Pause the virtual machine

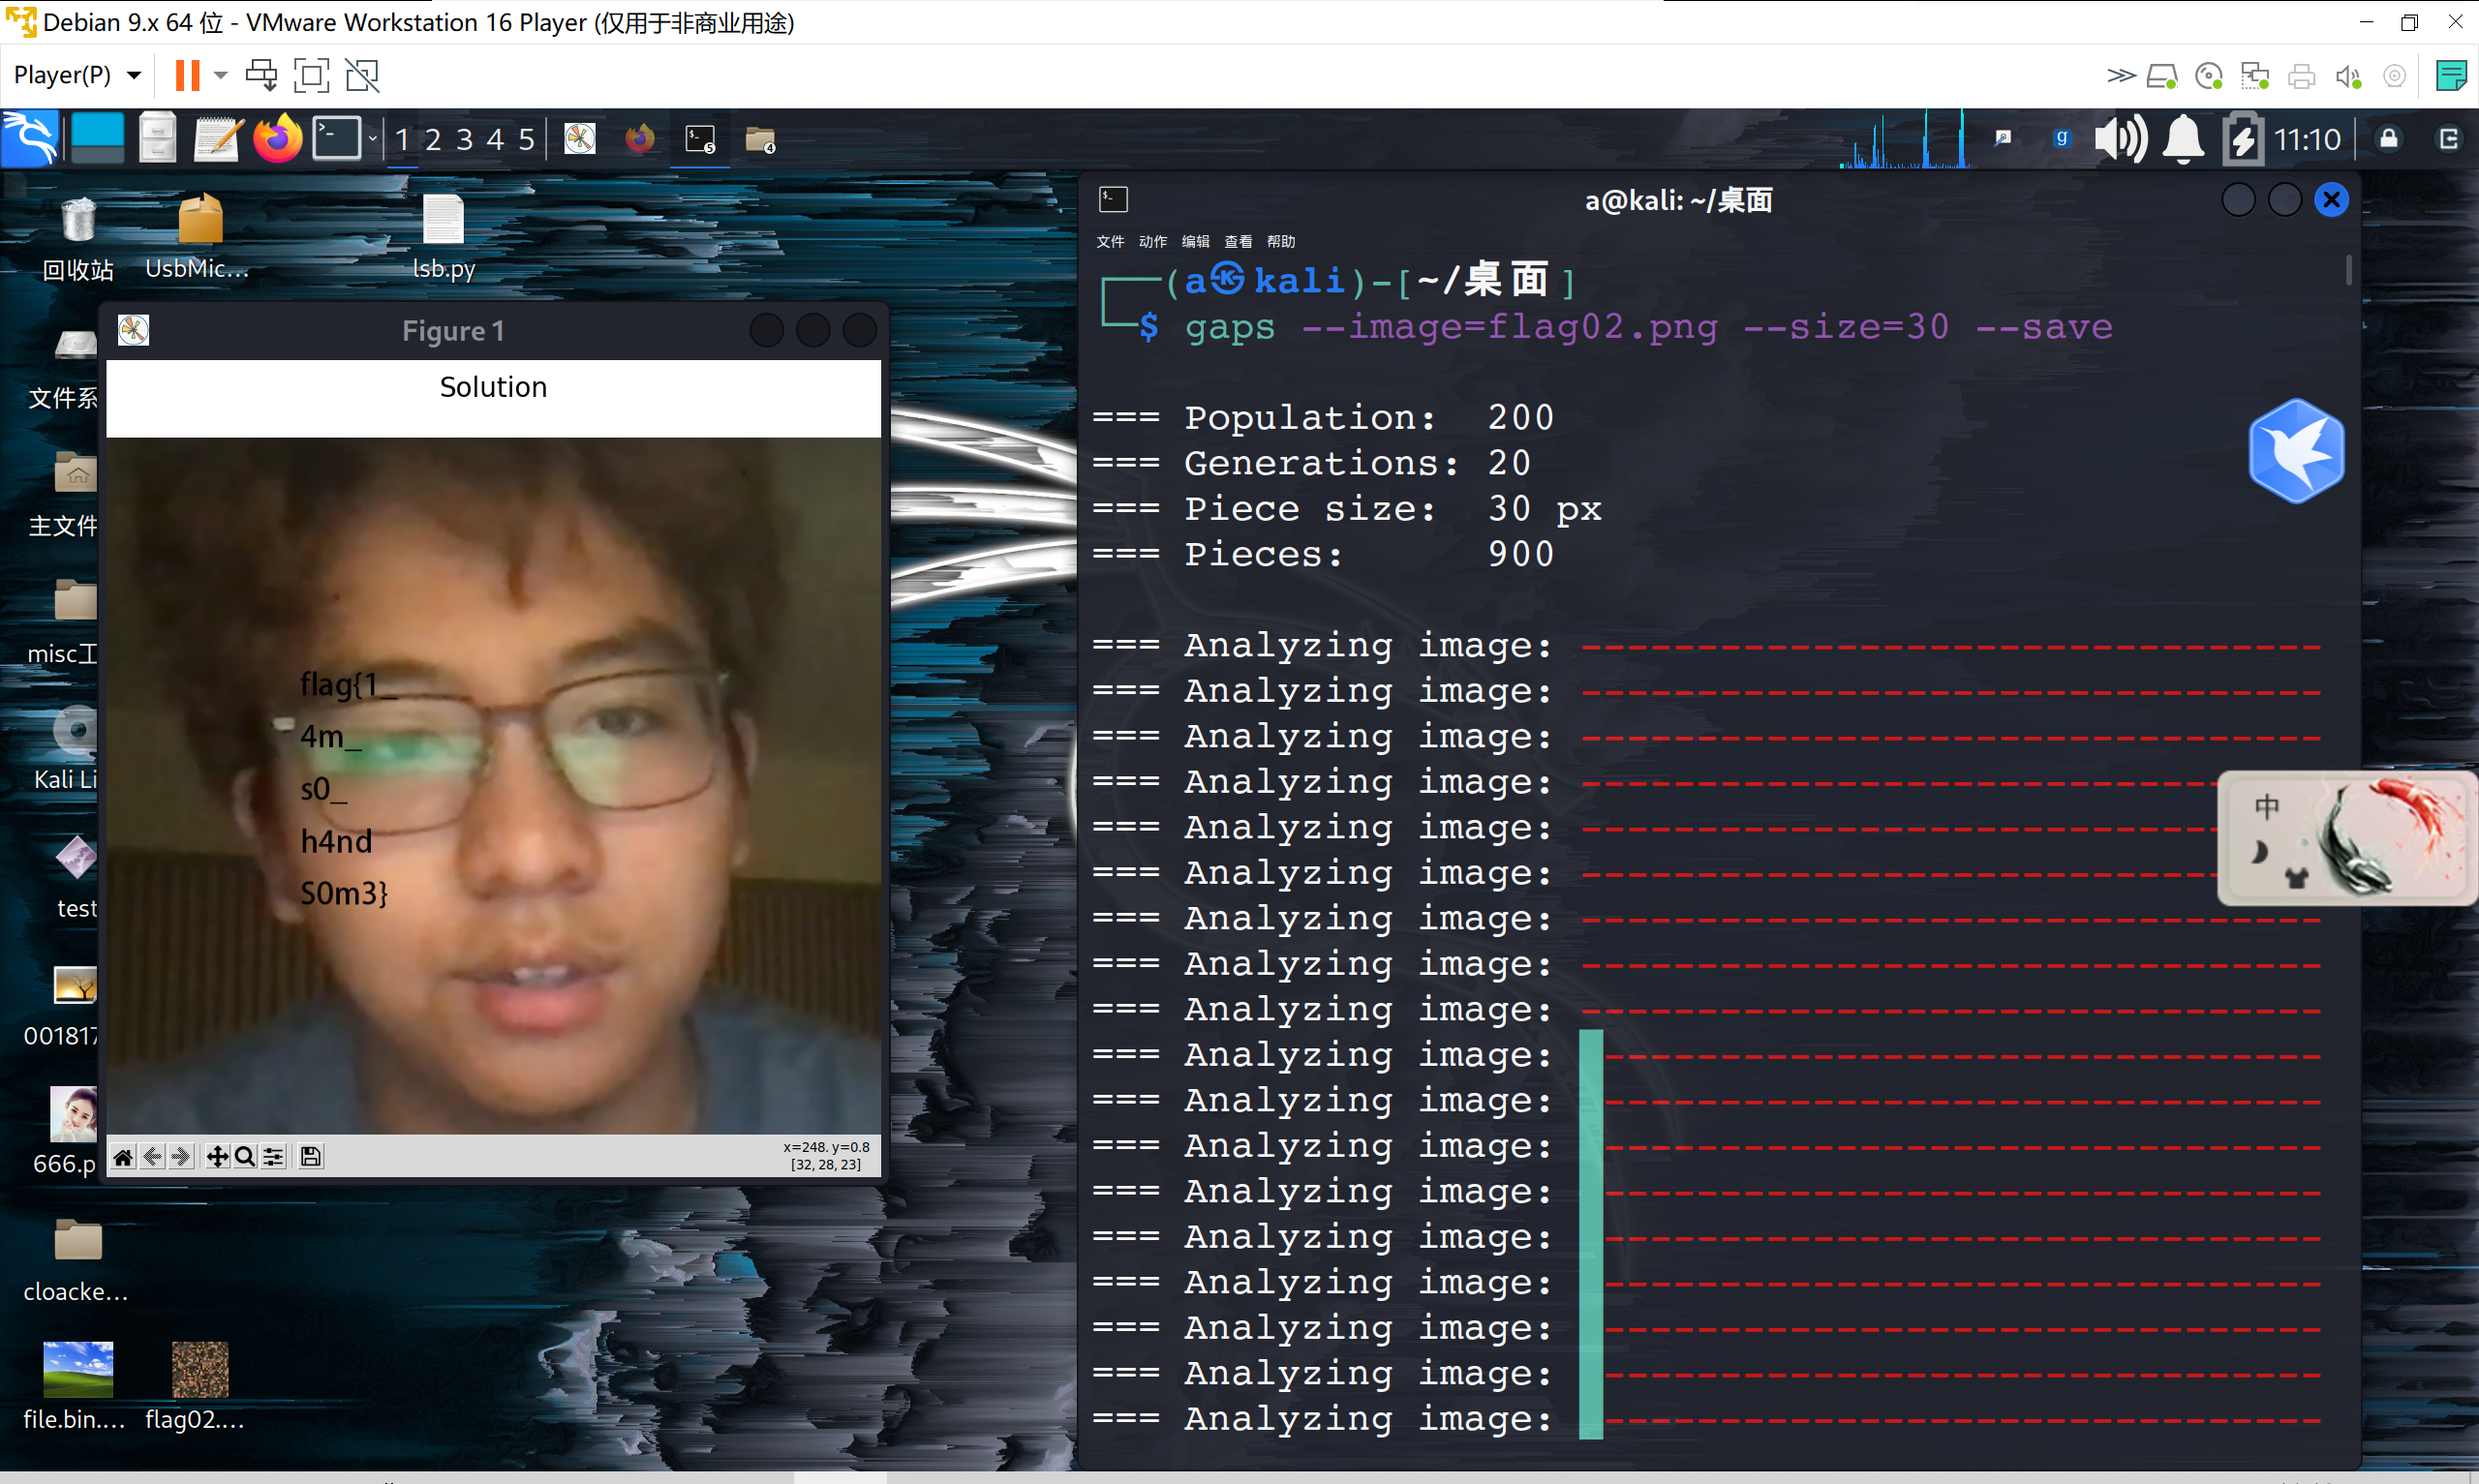pos(187,75)
